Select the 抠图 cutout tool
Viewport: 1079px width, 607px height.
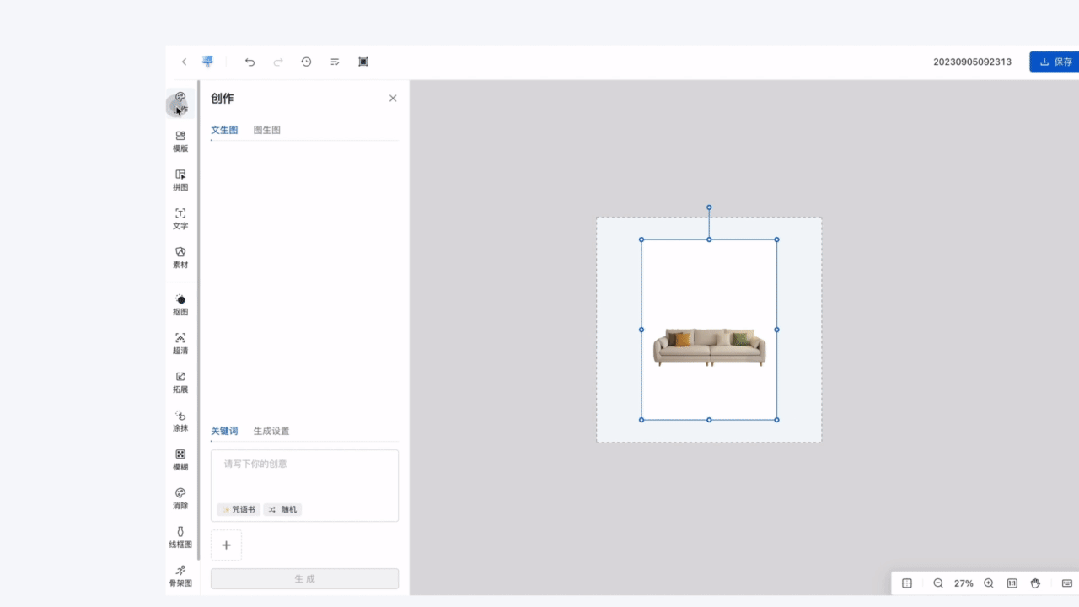pos(180,304)
